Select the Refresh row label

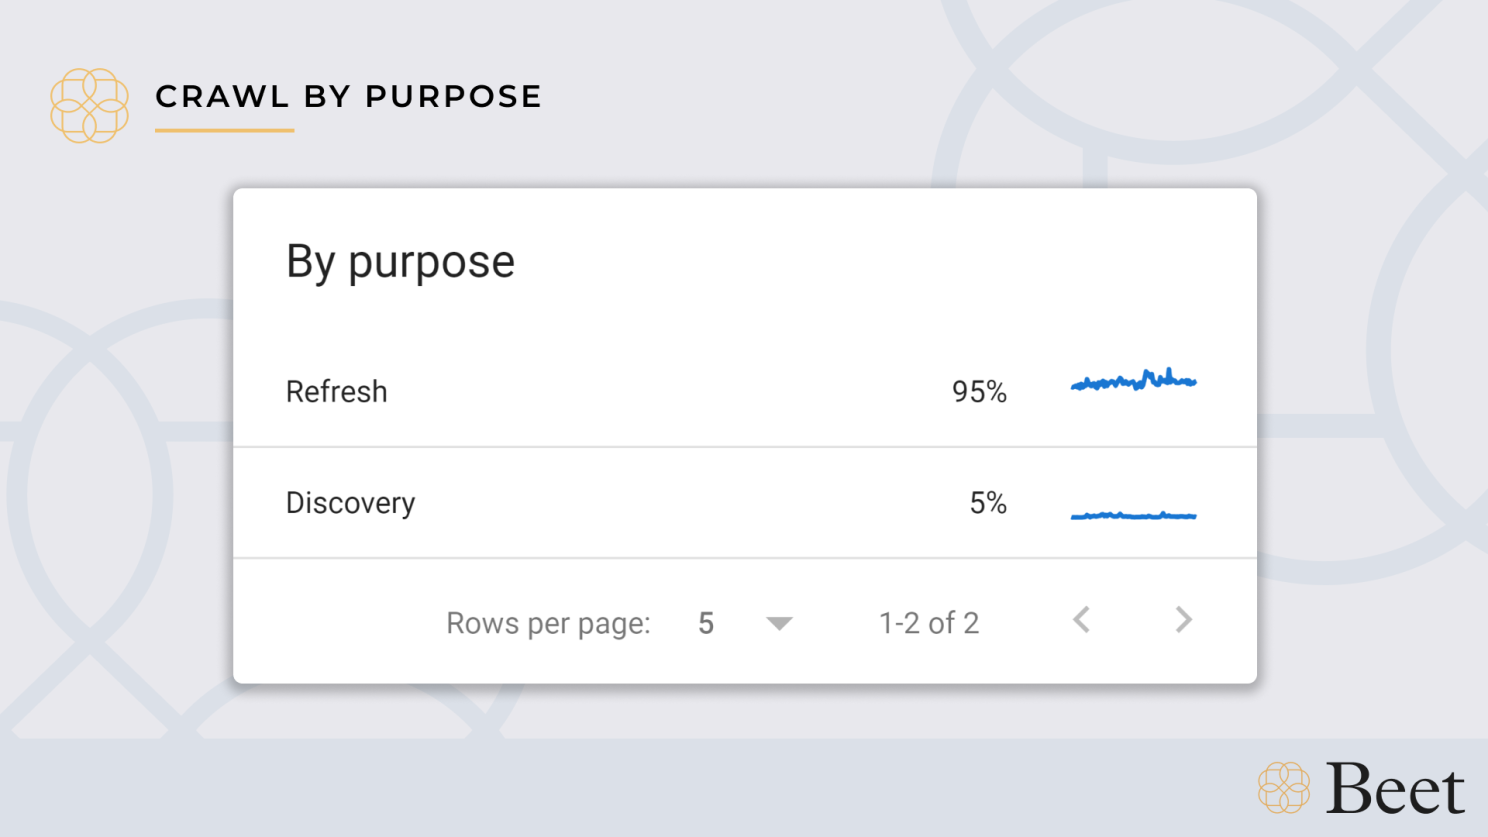coord(336,391)
